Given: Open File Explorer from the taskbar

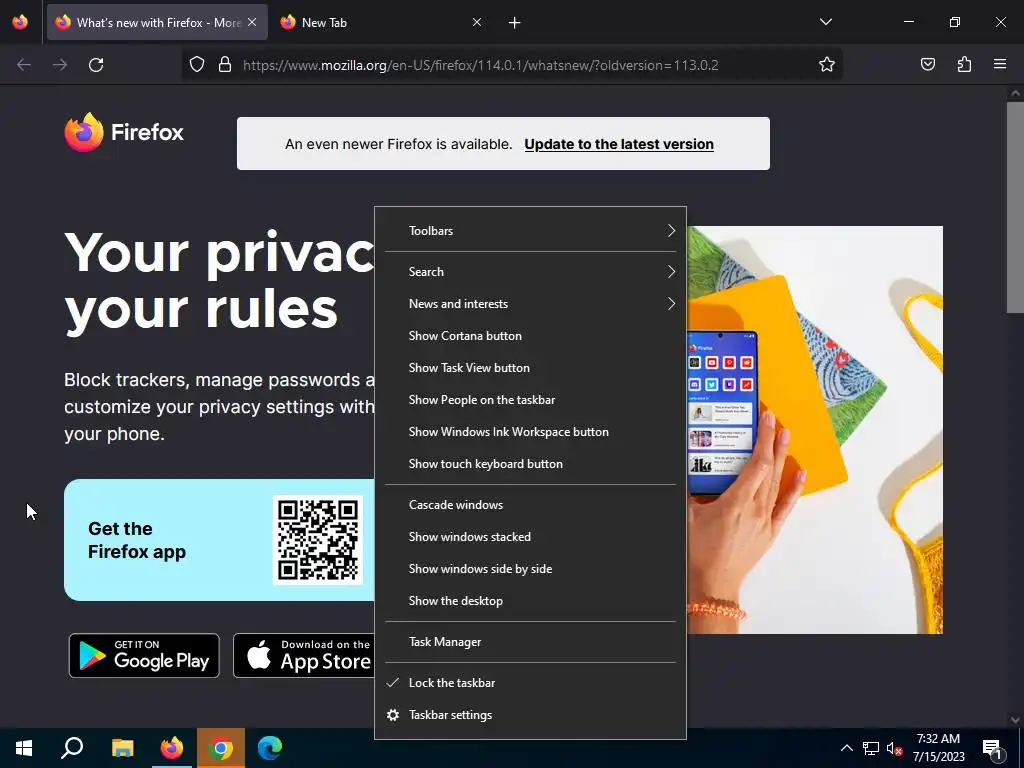Looking at the screenshot, I should (x=122, y=748).
